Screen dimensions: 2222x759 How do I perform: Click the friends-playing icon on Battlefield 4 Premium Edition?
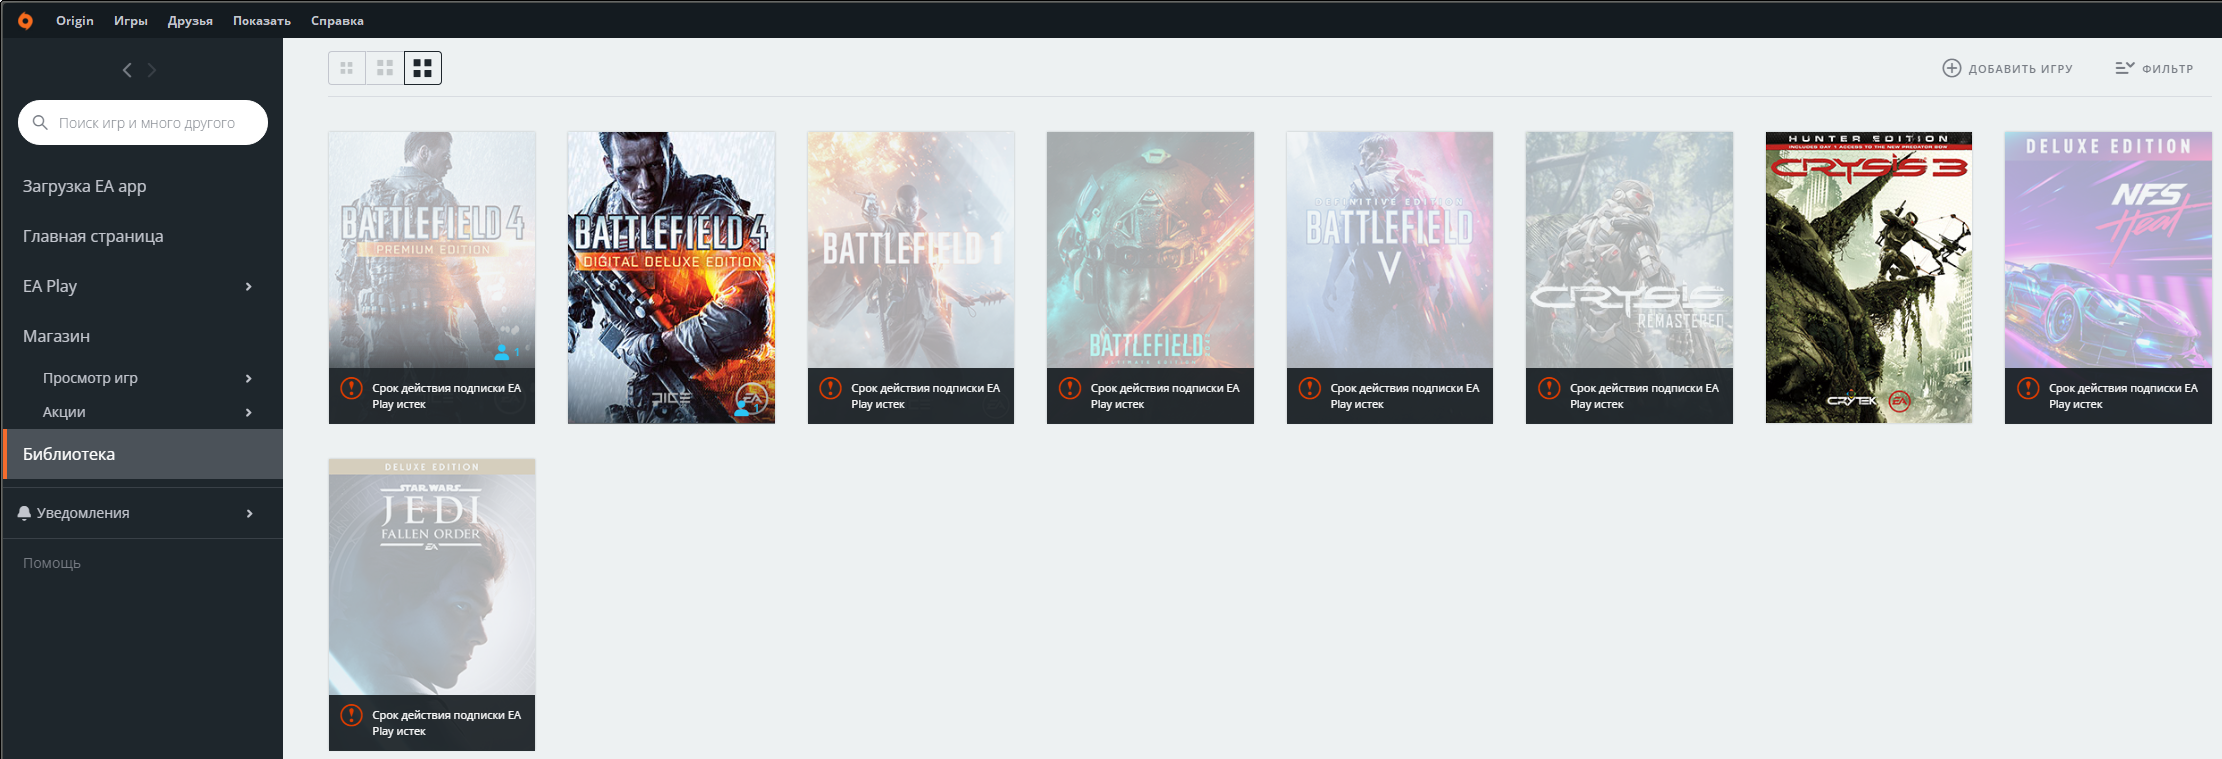(503, 352)
